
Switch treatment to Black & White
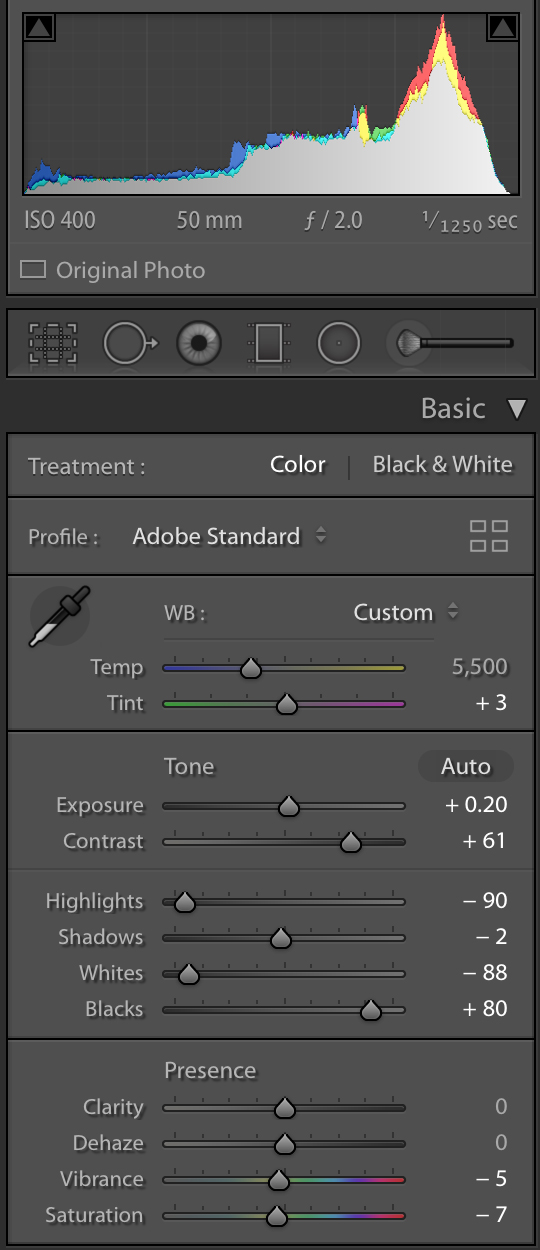pyautogui.click(x=443, y=465)
